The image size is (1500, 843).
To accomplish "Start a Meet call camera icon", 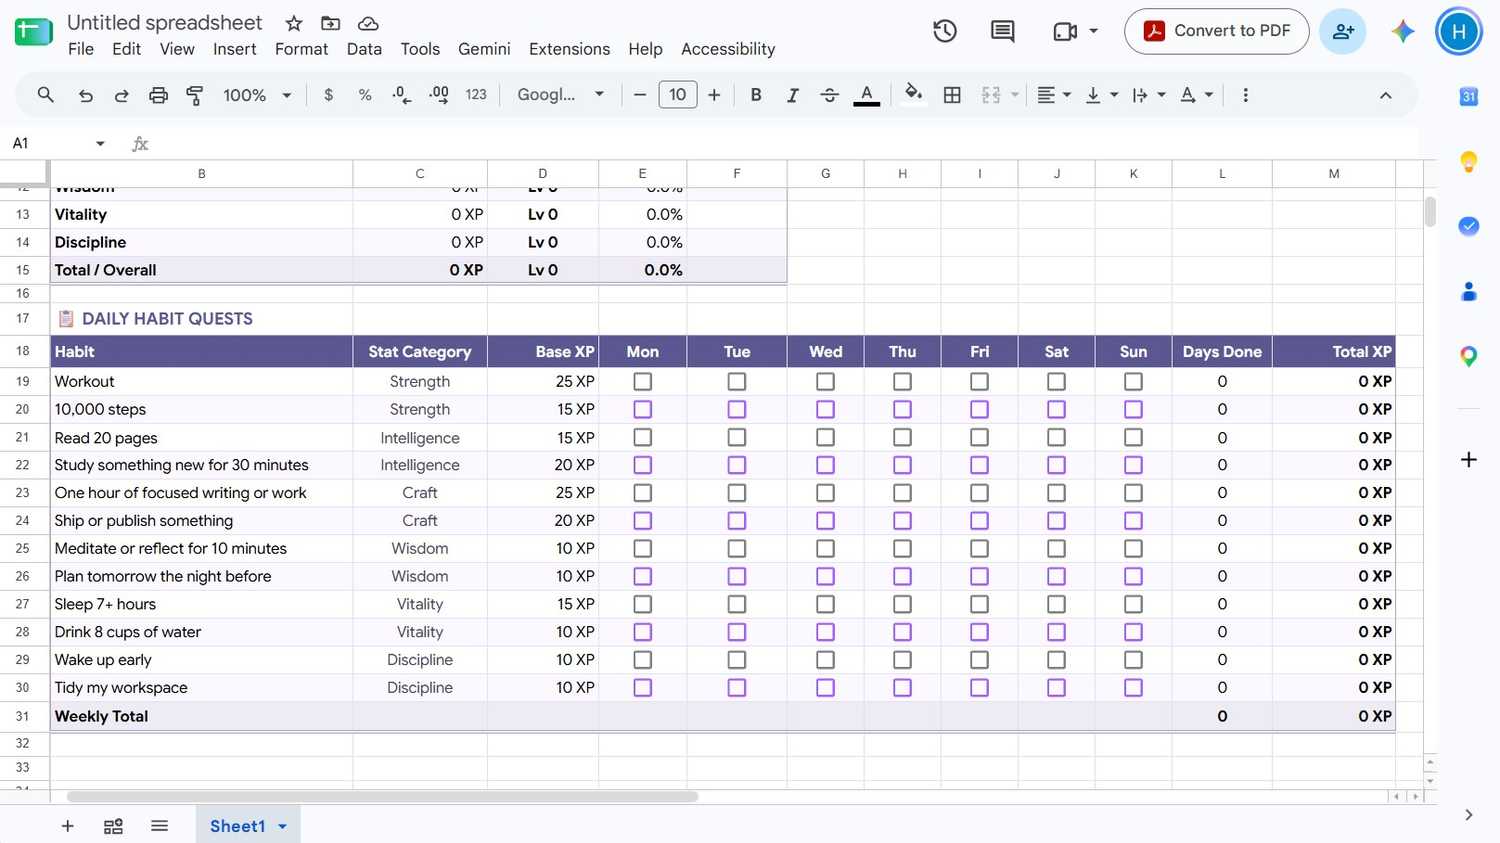I will (x=1065, y=31).
